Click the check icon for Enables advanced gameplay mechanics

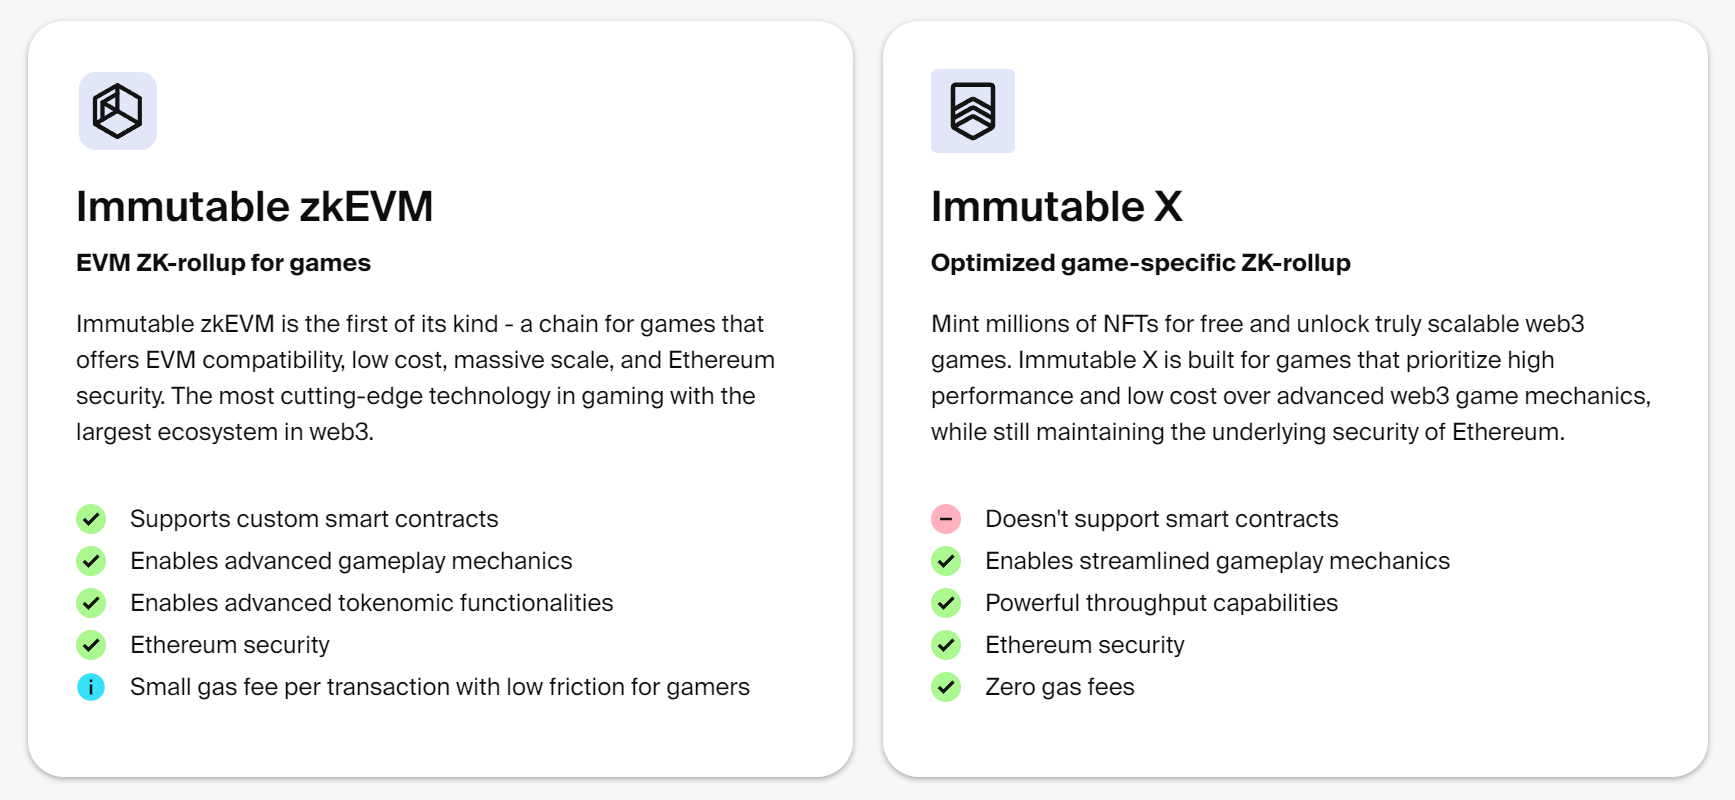pos(91,561)
